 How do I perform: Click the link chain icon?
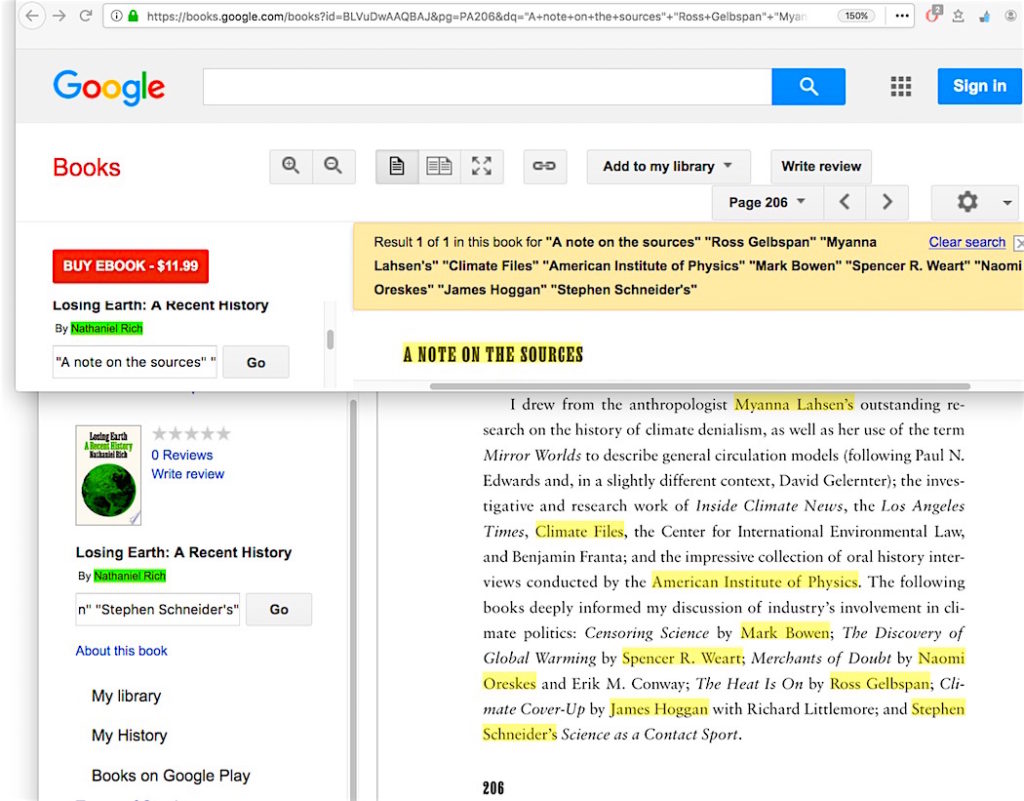tap(544, 167)
